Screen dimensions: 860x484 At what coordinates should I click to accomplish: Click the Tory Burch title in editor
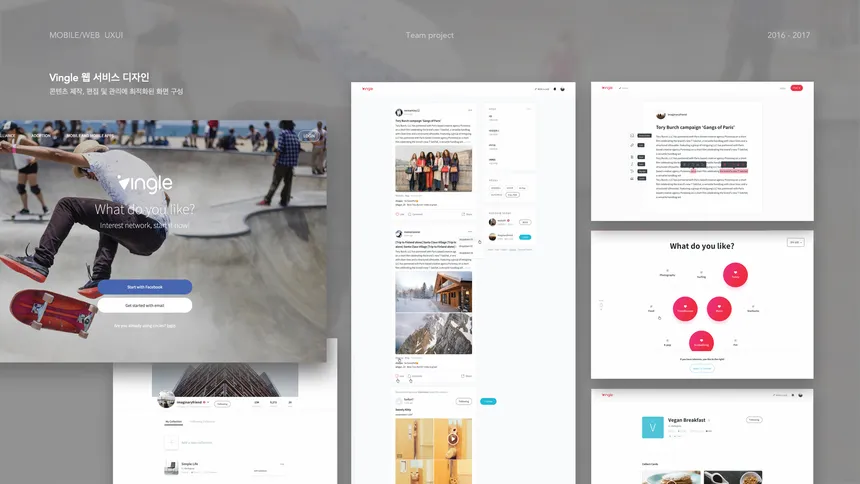(x=695, y=127)
